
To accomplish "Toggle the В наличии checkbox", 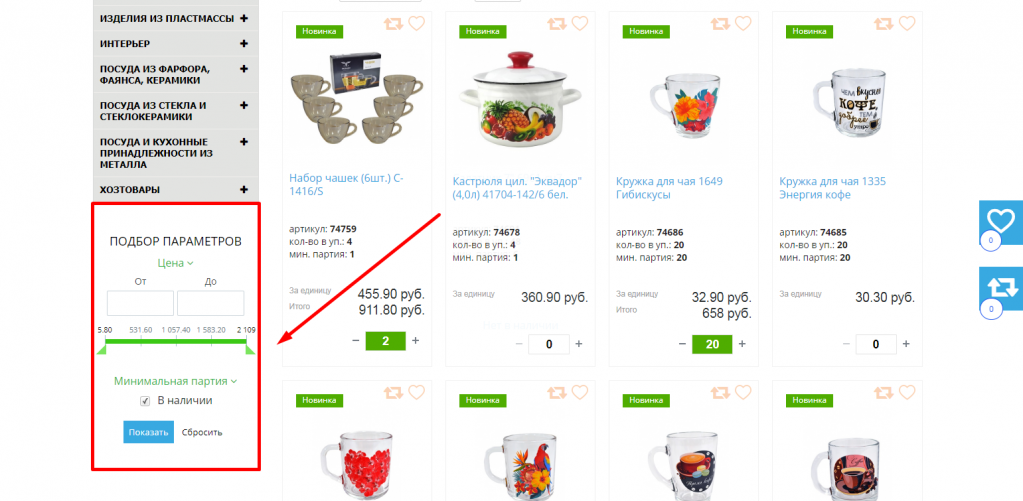I will coord(145,401).
